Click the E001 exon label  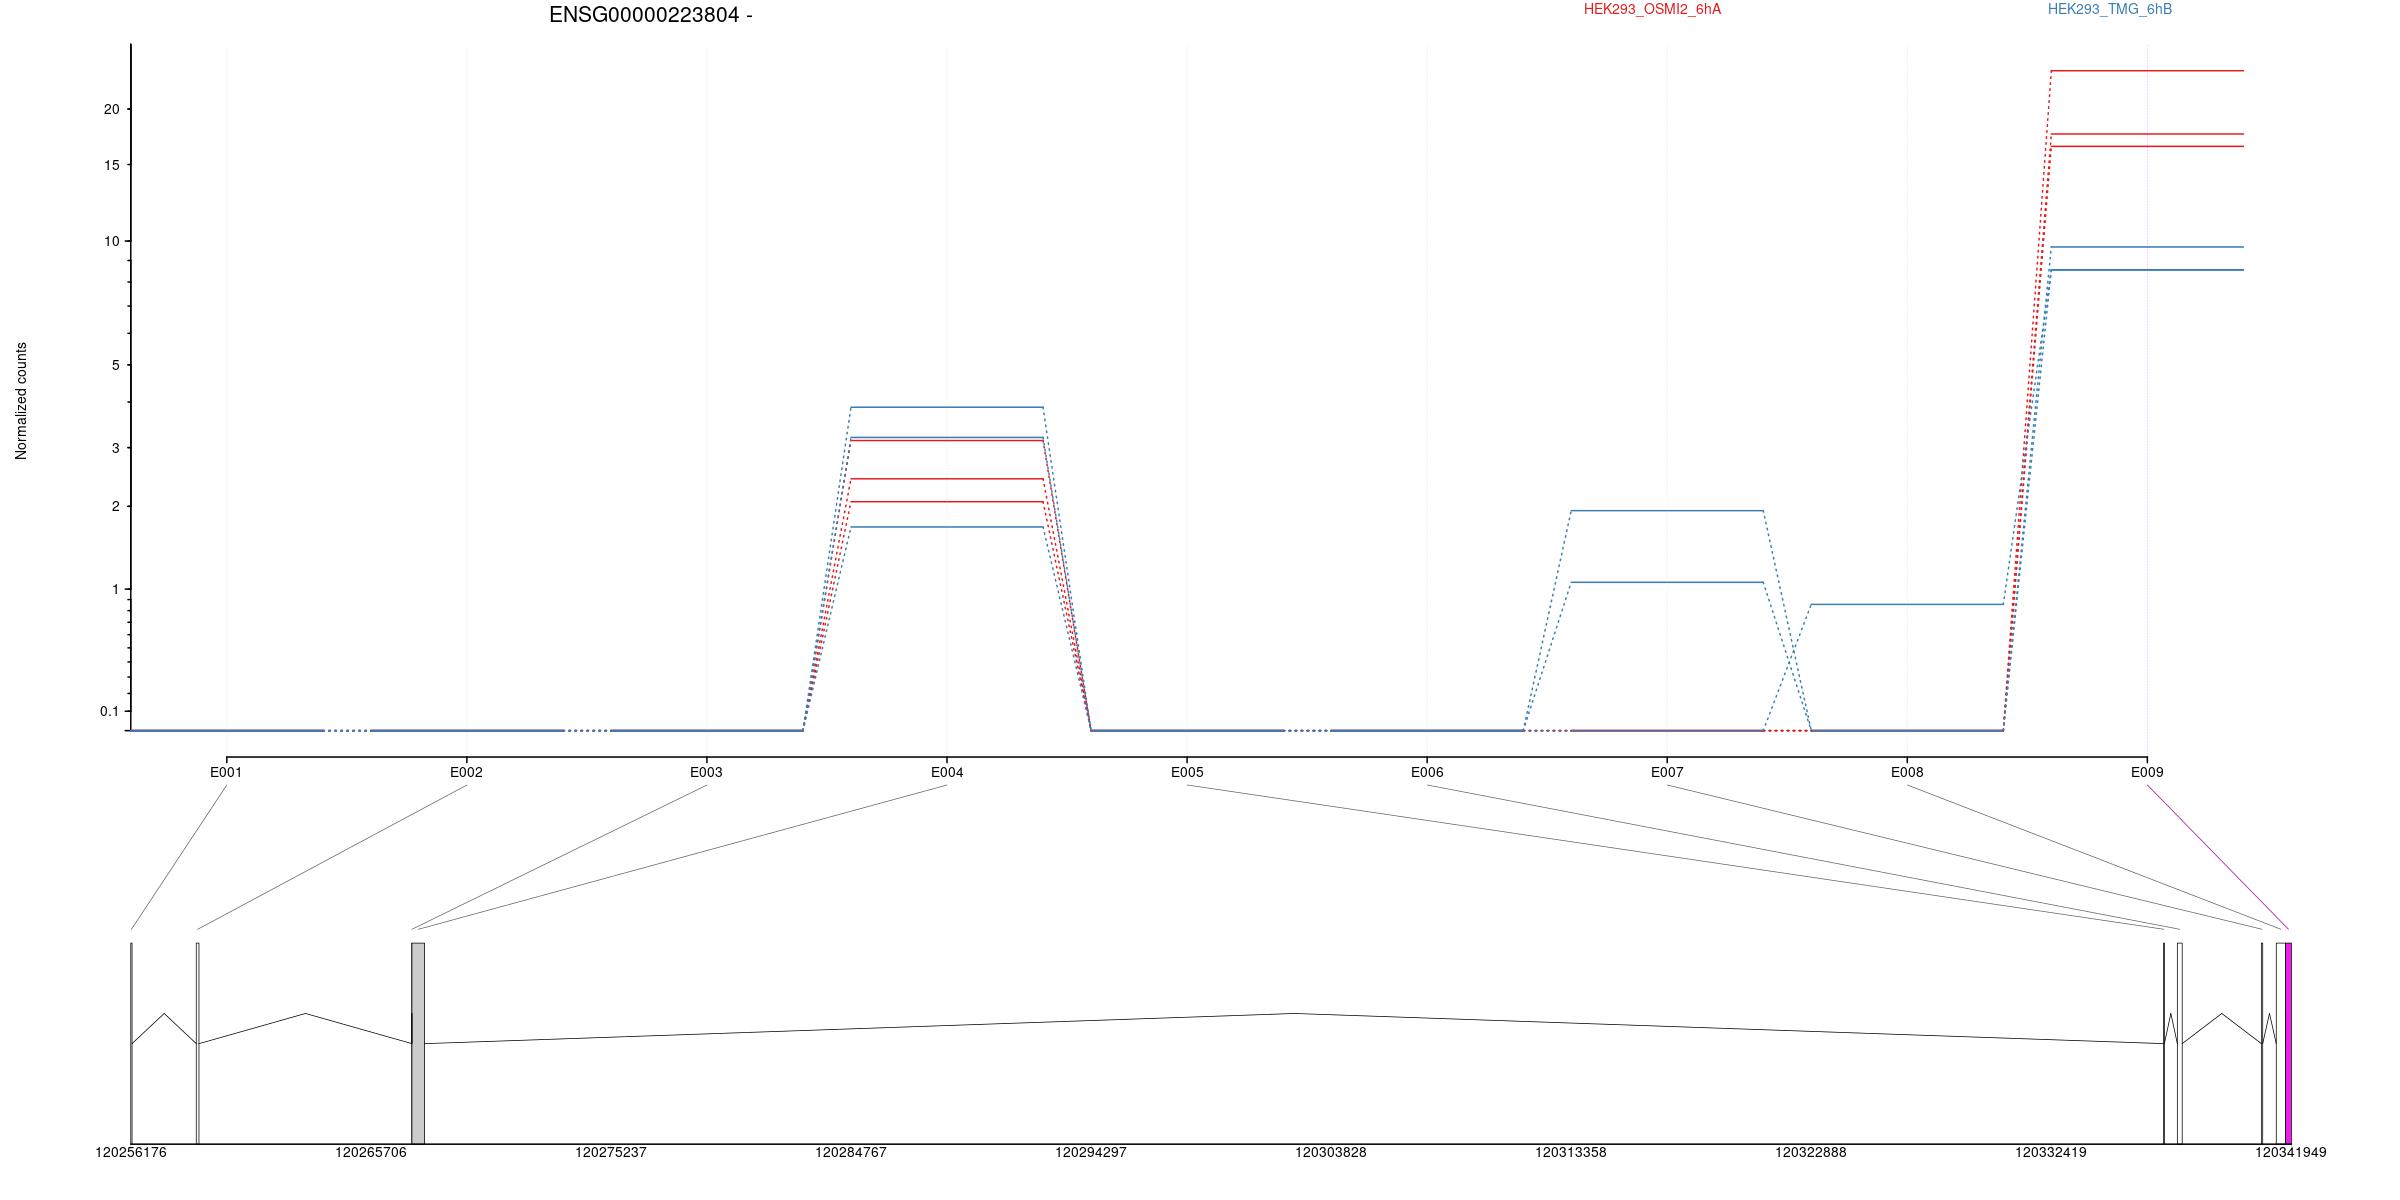(x=226, y=772)
